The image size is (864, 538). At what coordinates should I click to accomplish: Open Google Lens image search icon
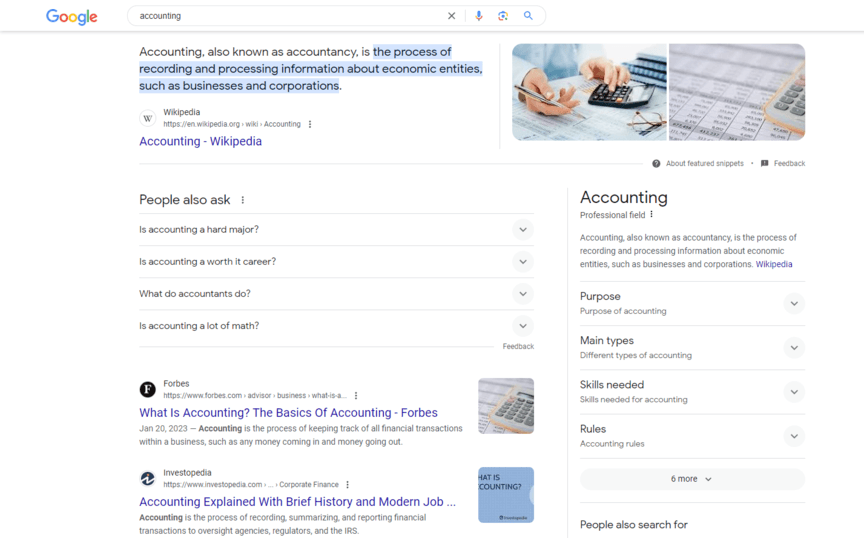pyautogui.click(x=503, y=16)
